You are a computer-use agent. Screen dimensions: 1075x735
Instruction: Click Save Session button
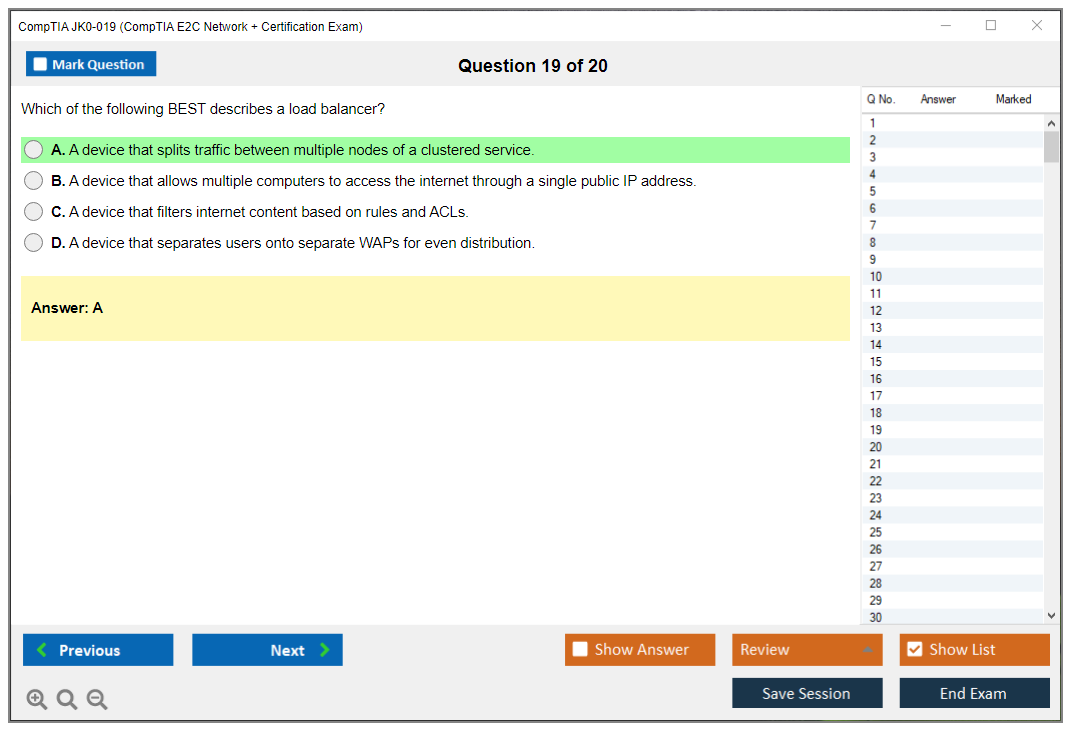click(x=806, y=693)
